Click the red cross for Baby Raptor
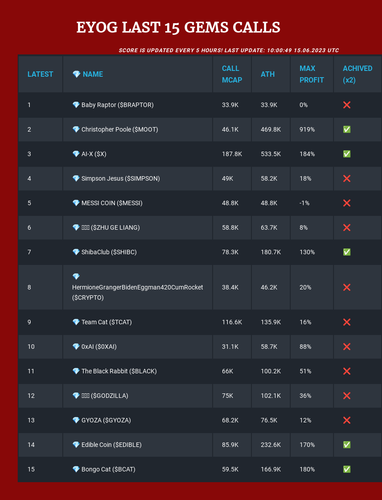Screen dimensions: 382x500 (x=347, y=105)
